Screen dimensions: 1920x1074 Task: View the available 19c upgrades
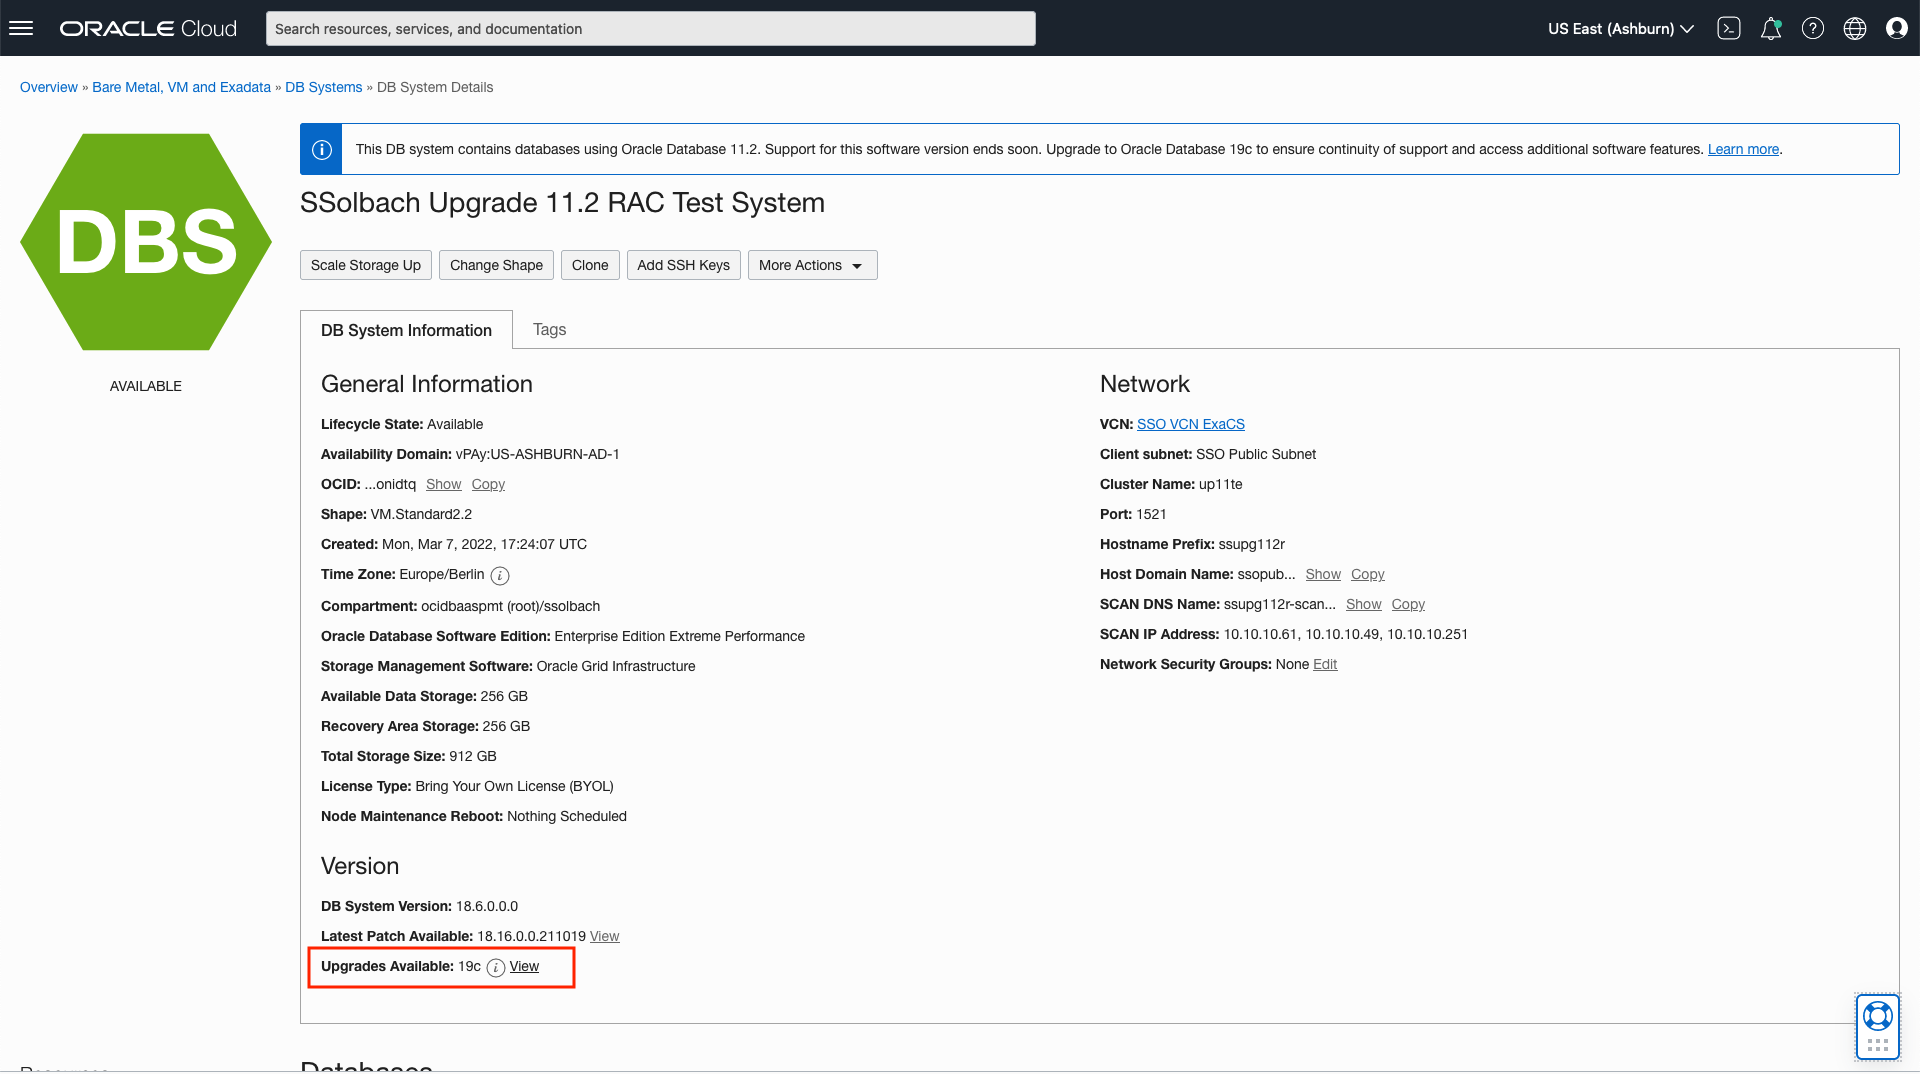point(524,966)
